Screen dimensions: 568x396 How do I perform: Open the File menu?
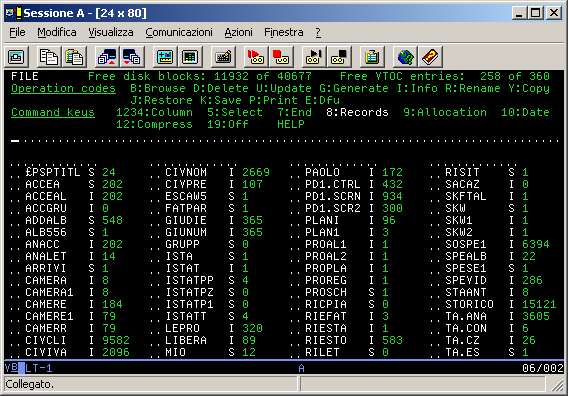point(17,32)
